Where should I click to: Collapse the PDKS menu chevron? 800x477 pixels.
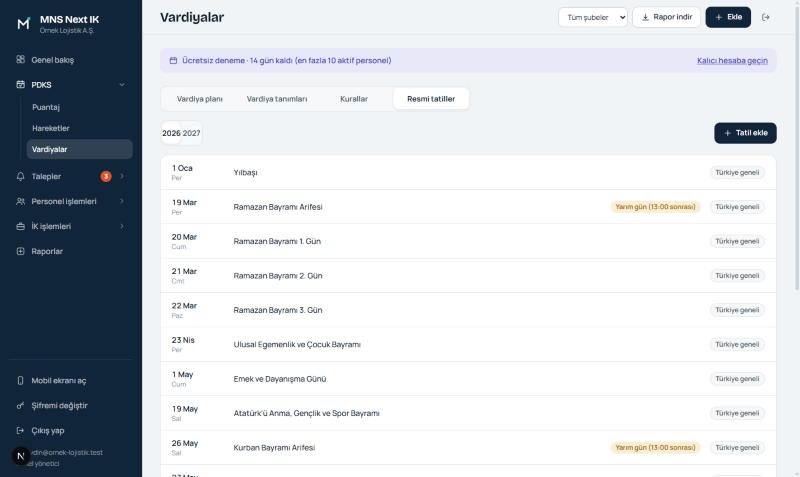pos(122,84)
